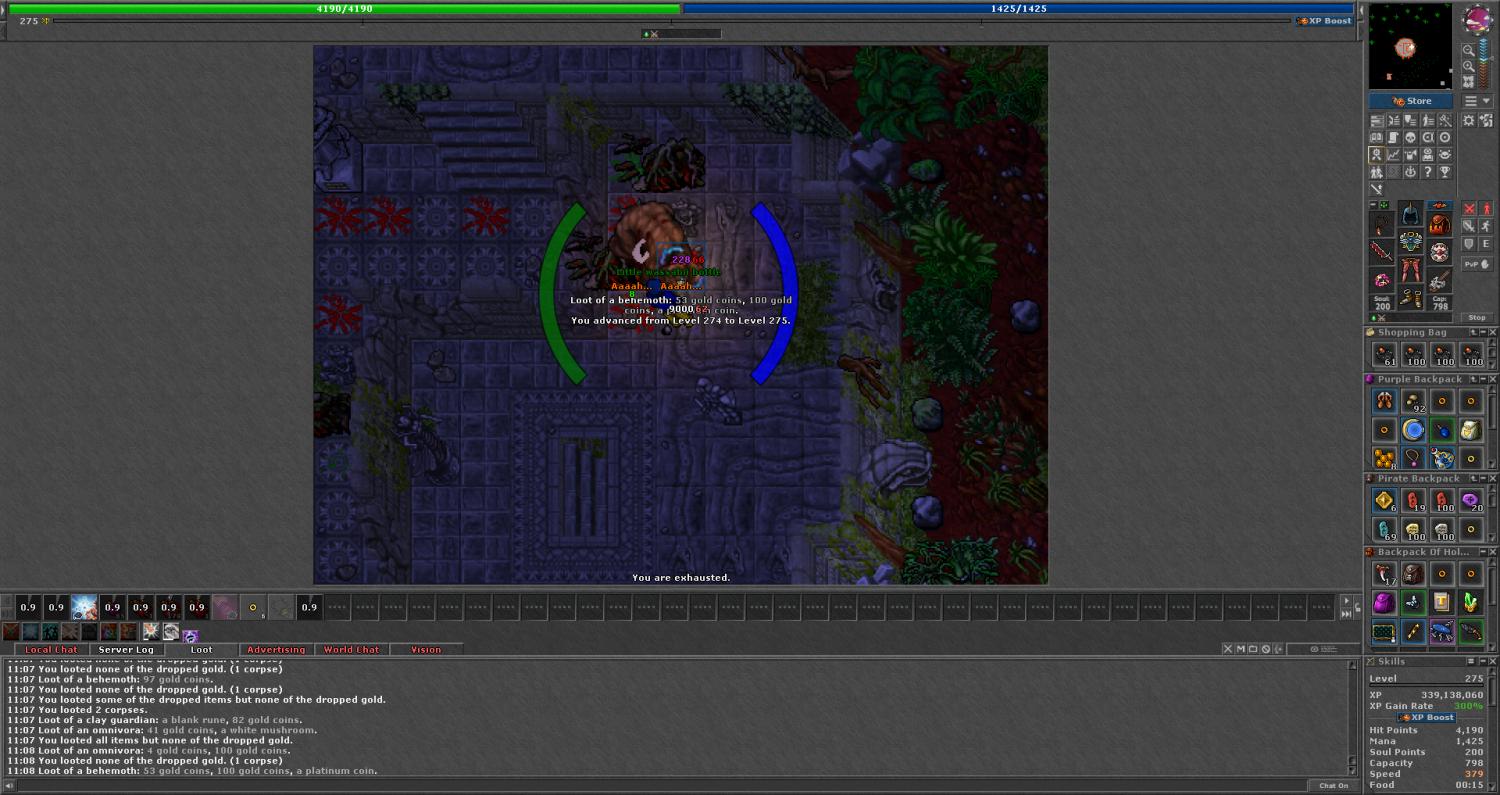This screenshot has width=1500, height=795.
Task: Click the armor equipment slot
Action: [1410, 242]
